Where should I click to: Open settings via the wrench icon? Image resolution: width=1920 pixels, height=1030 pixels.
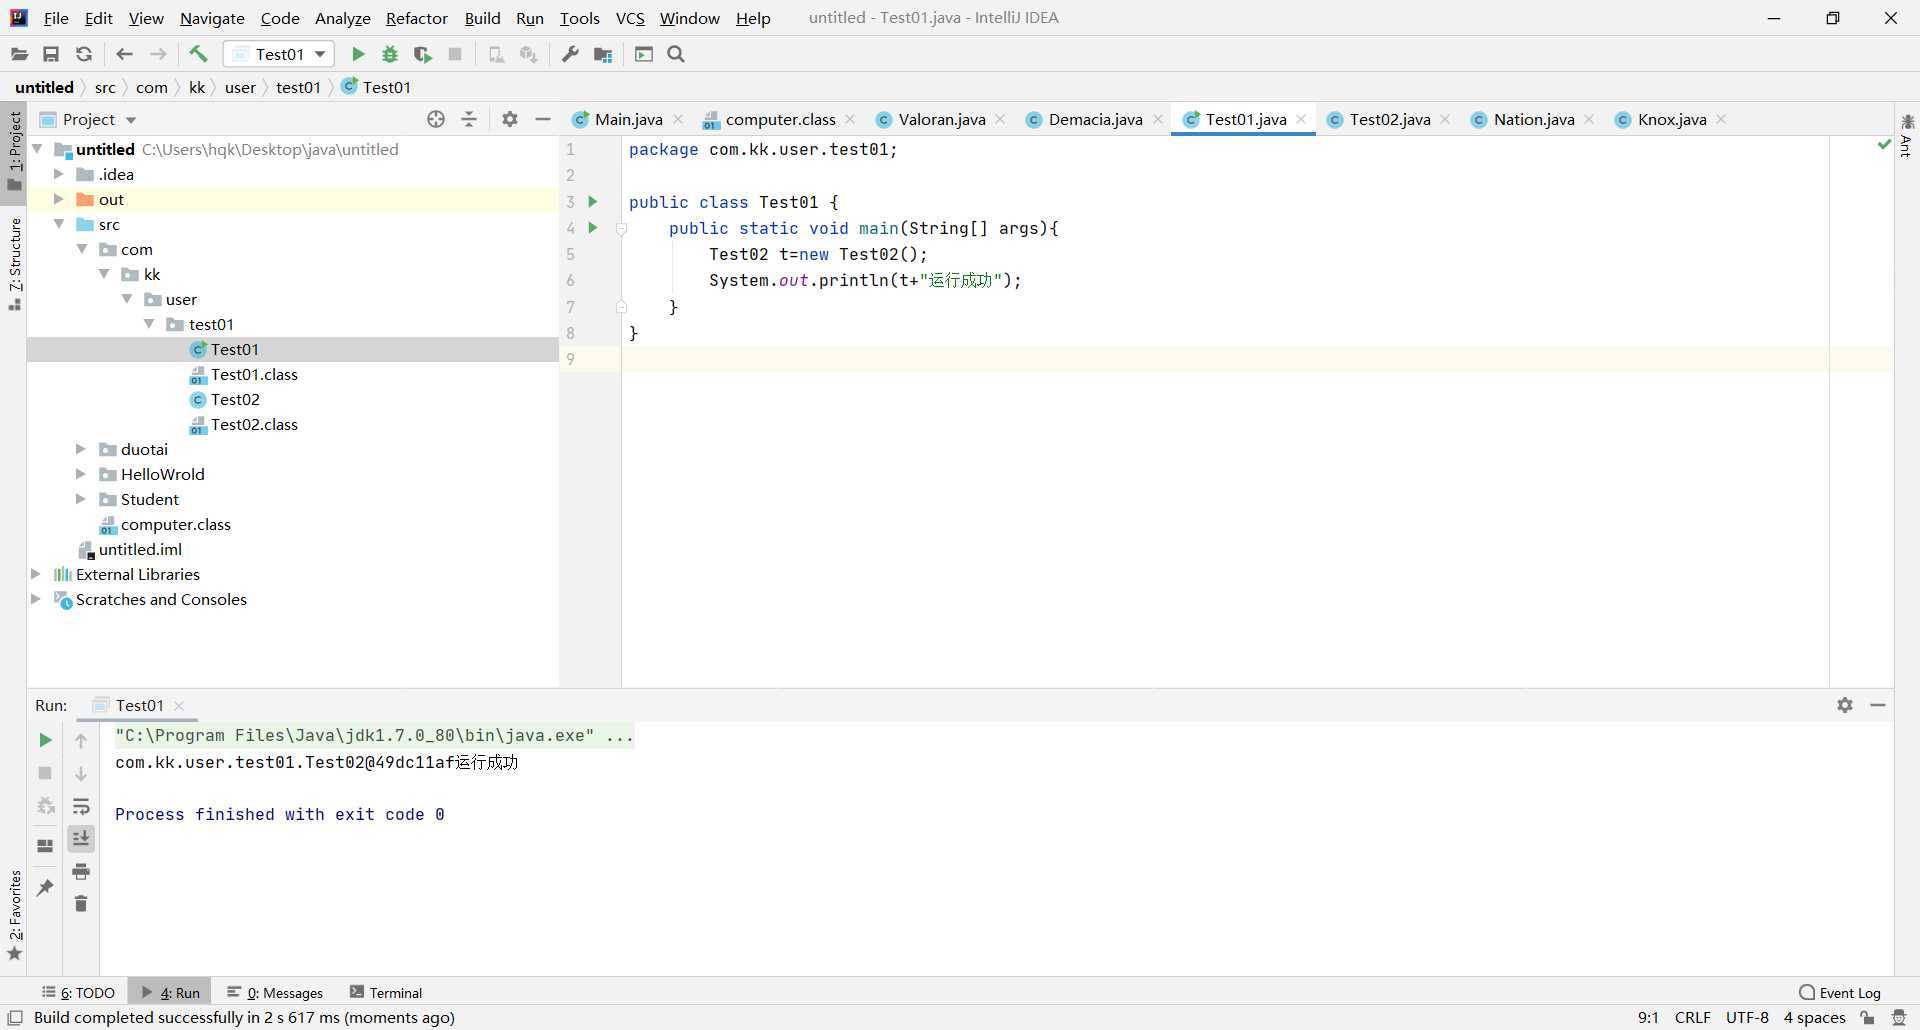pyautogui.click(x=570, y=54)
